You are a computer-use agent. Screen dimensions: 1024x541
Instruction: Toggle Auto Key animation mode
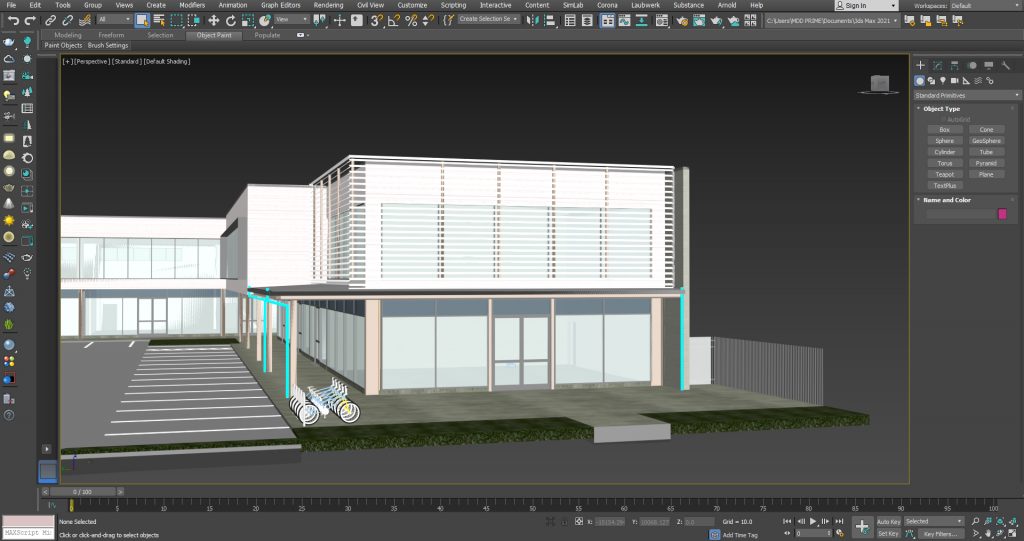[888, 521]
